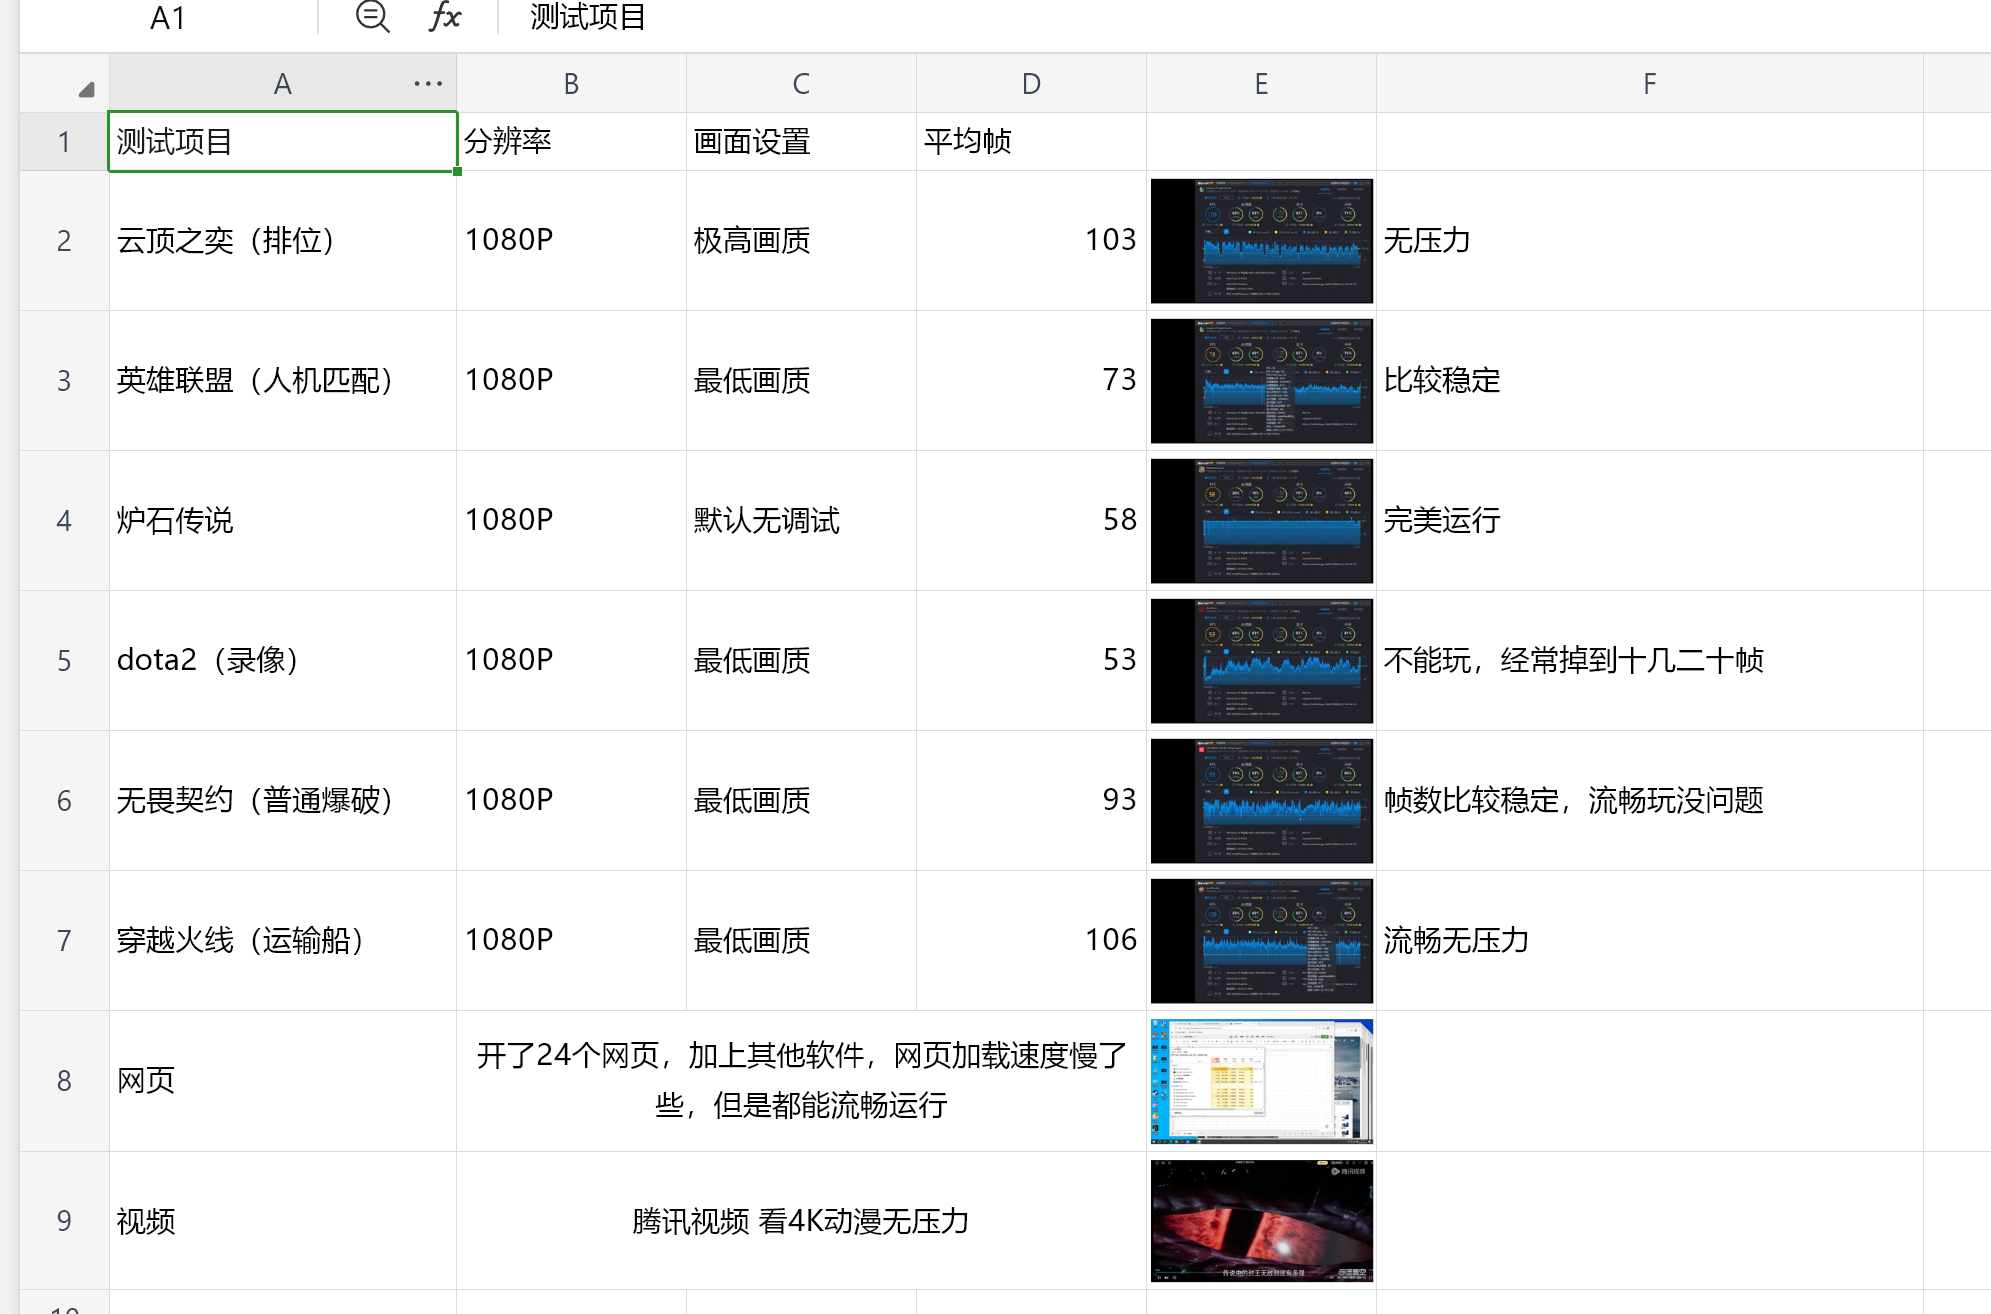Image resolution: width=1991 pixels, height=1314 pixels.
Task: Click the zoom magnifier icon in formula bar
Action: [x=372, y=17]
